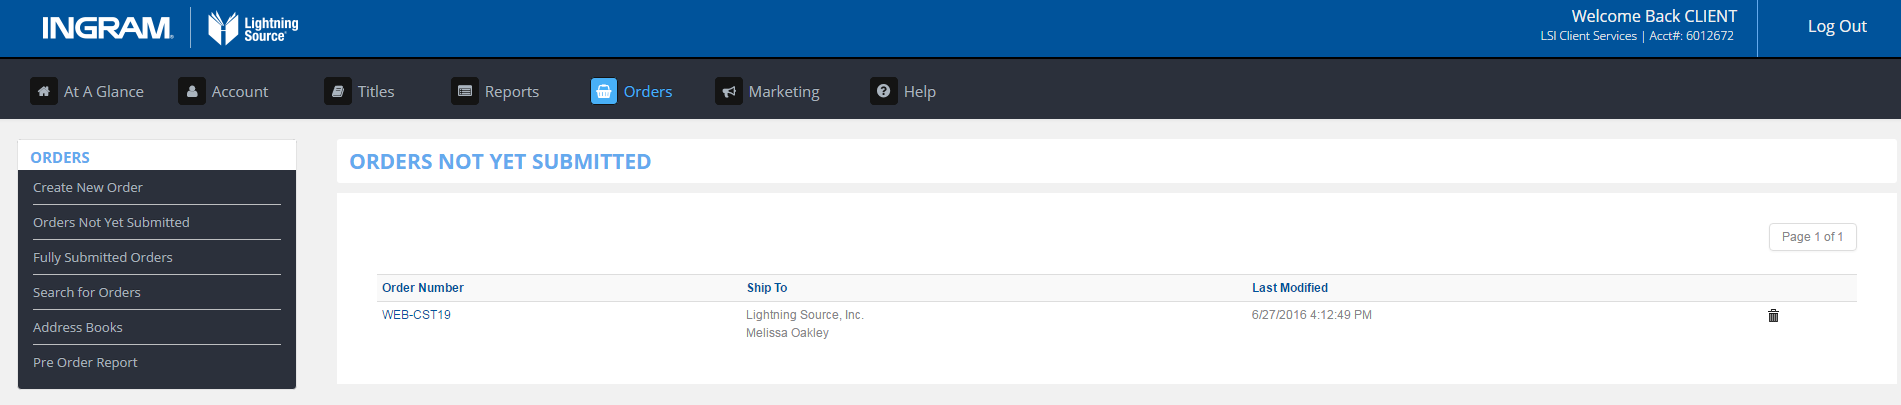Open order WEB-CST19
Screen dimensions: 1901x405
coord(416,315)
